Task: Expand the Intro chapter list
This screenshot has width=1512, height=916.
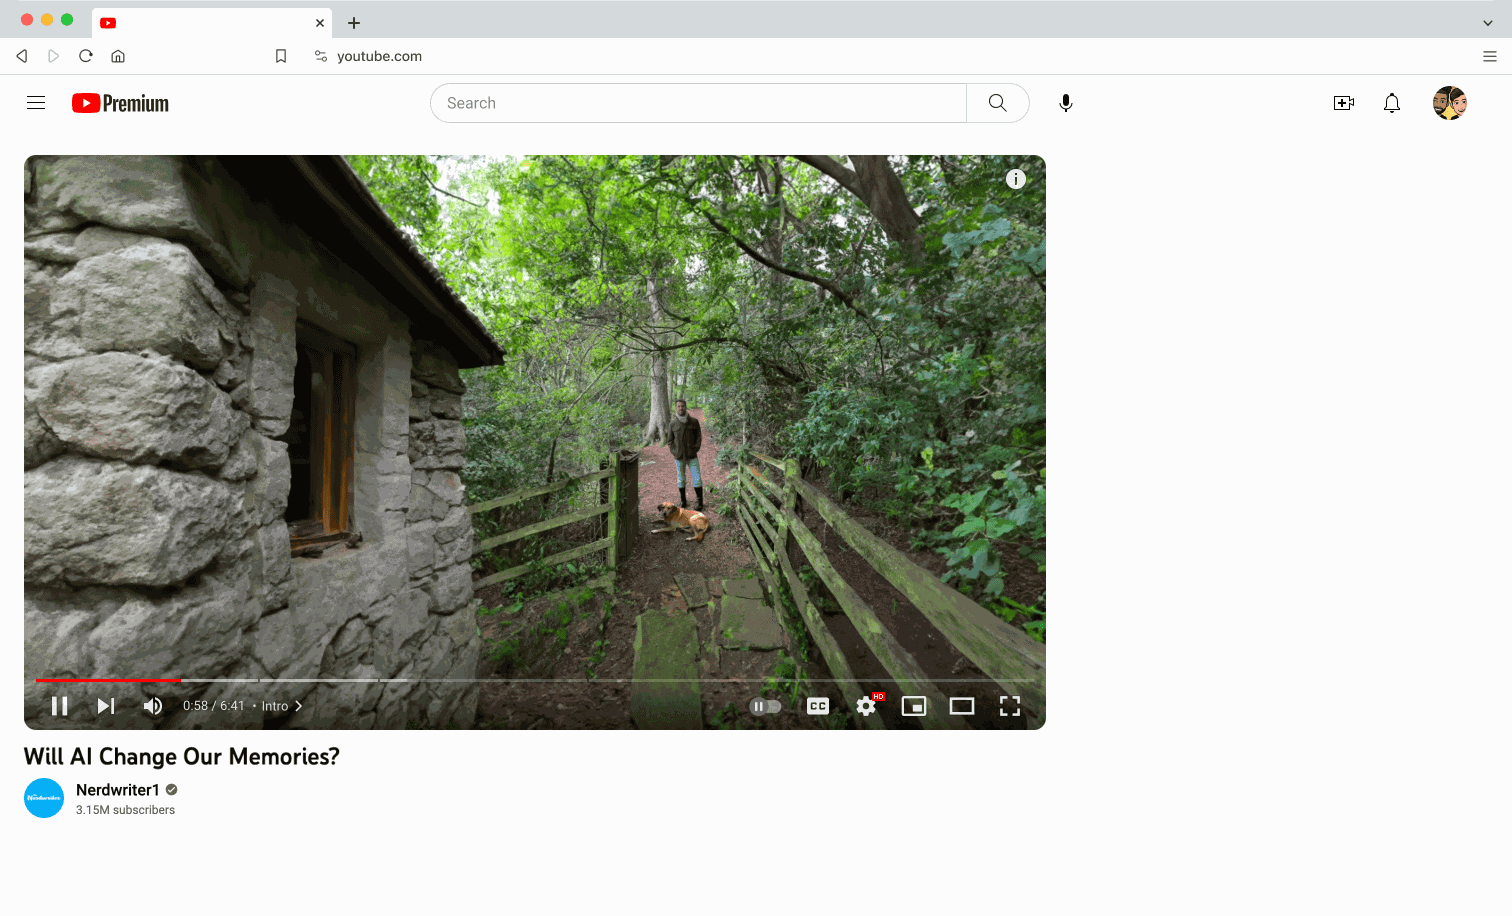Action: 282,706
